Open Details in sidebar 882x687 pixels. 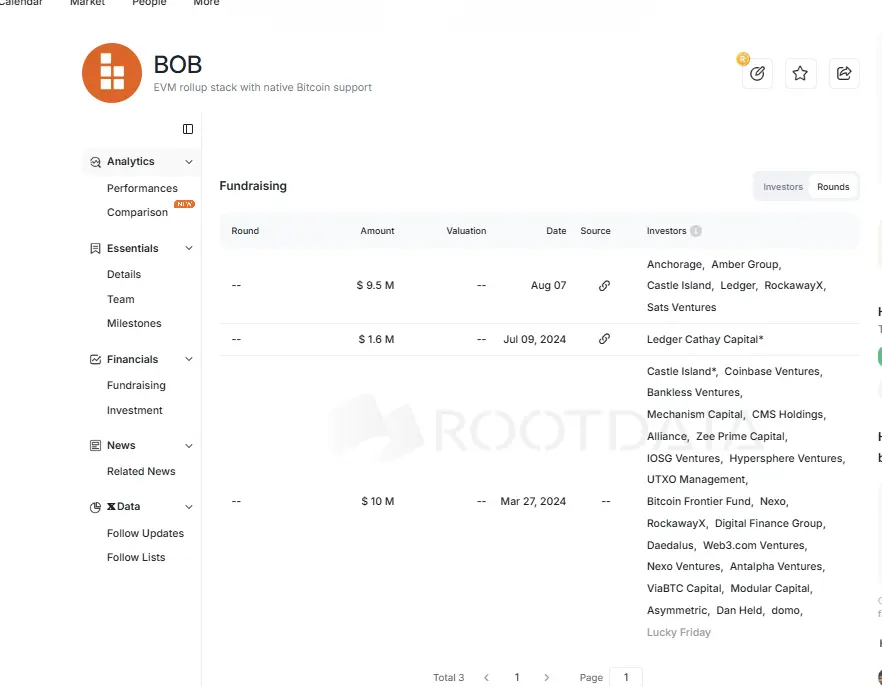click(124, 275)
